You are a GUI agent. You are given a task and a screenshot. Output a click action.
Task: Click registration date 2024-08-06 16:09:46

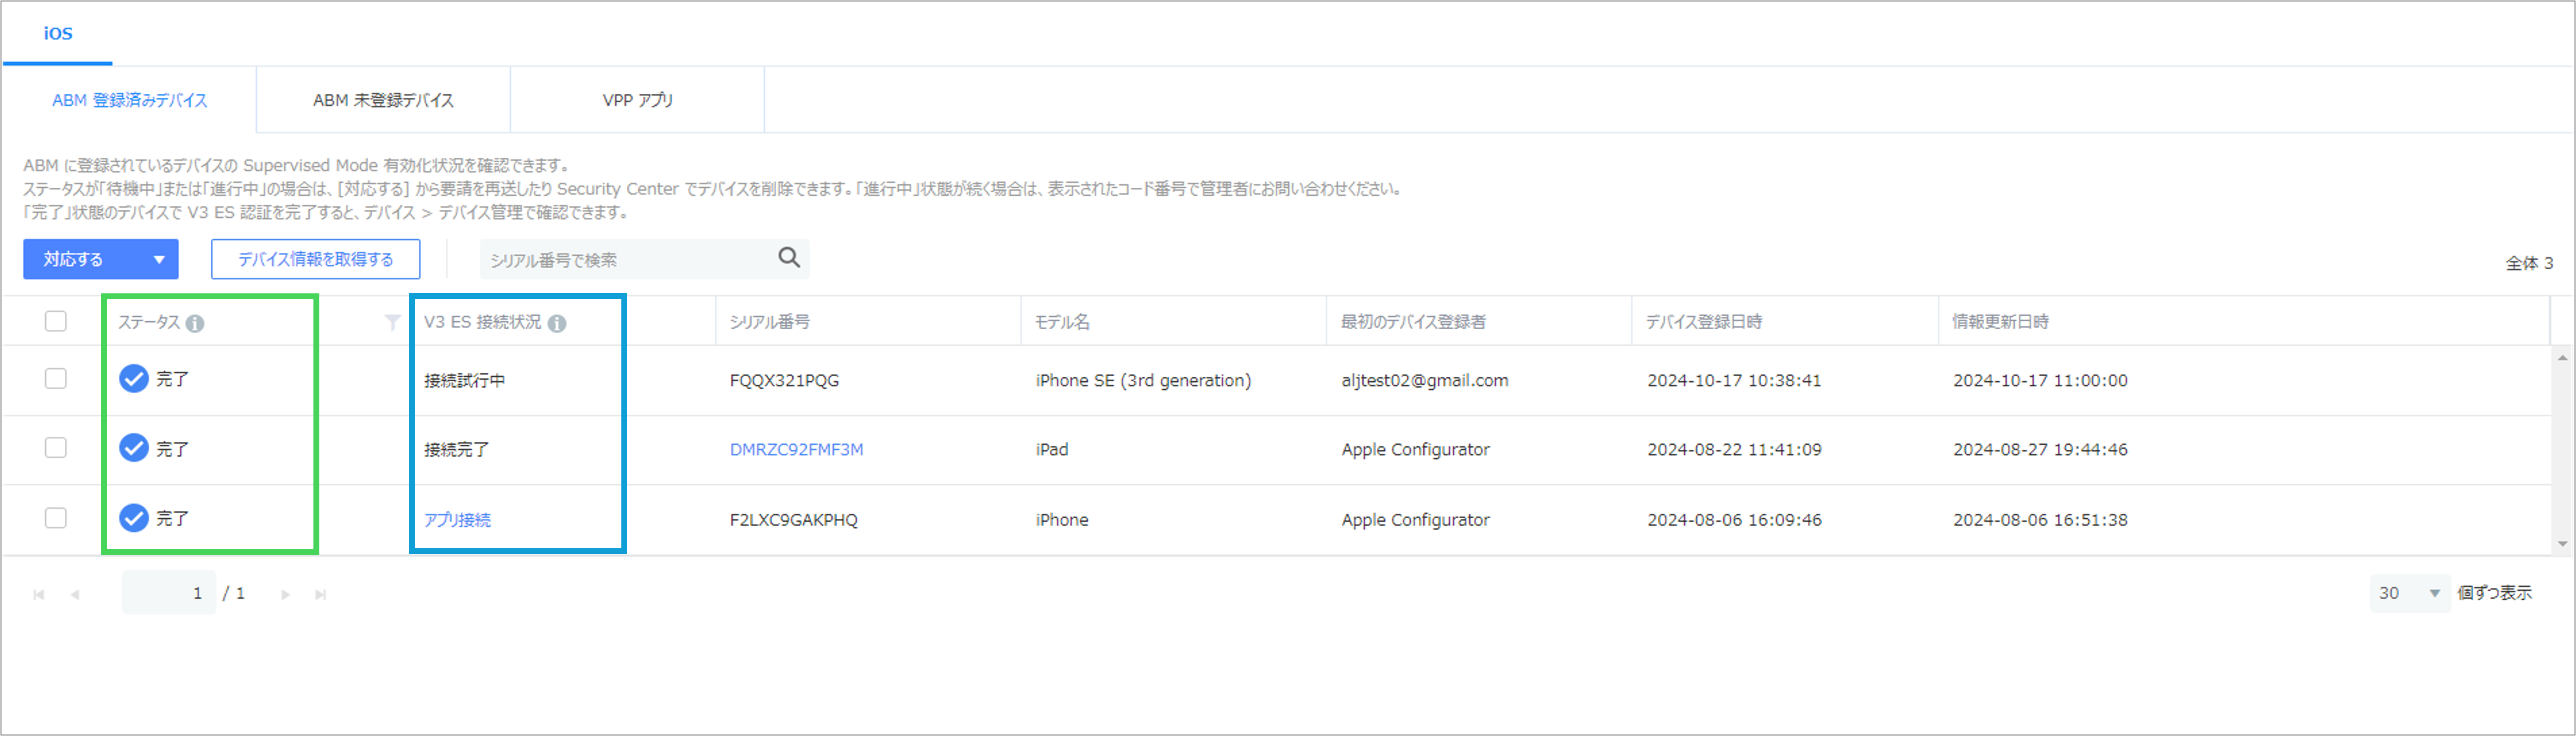(1734, 520)
